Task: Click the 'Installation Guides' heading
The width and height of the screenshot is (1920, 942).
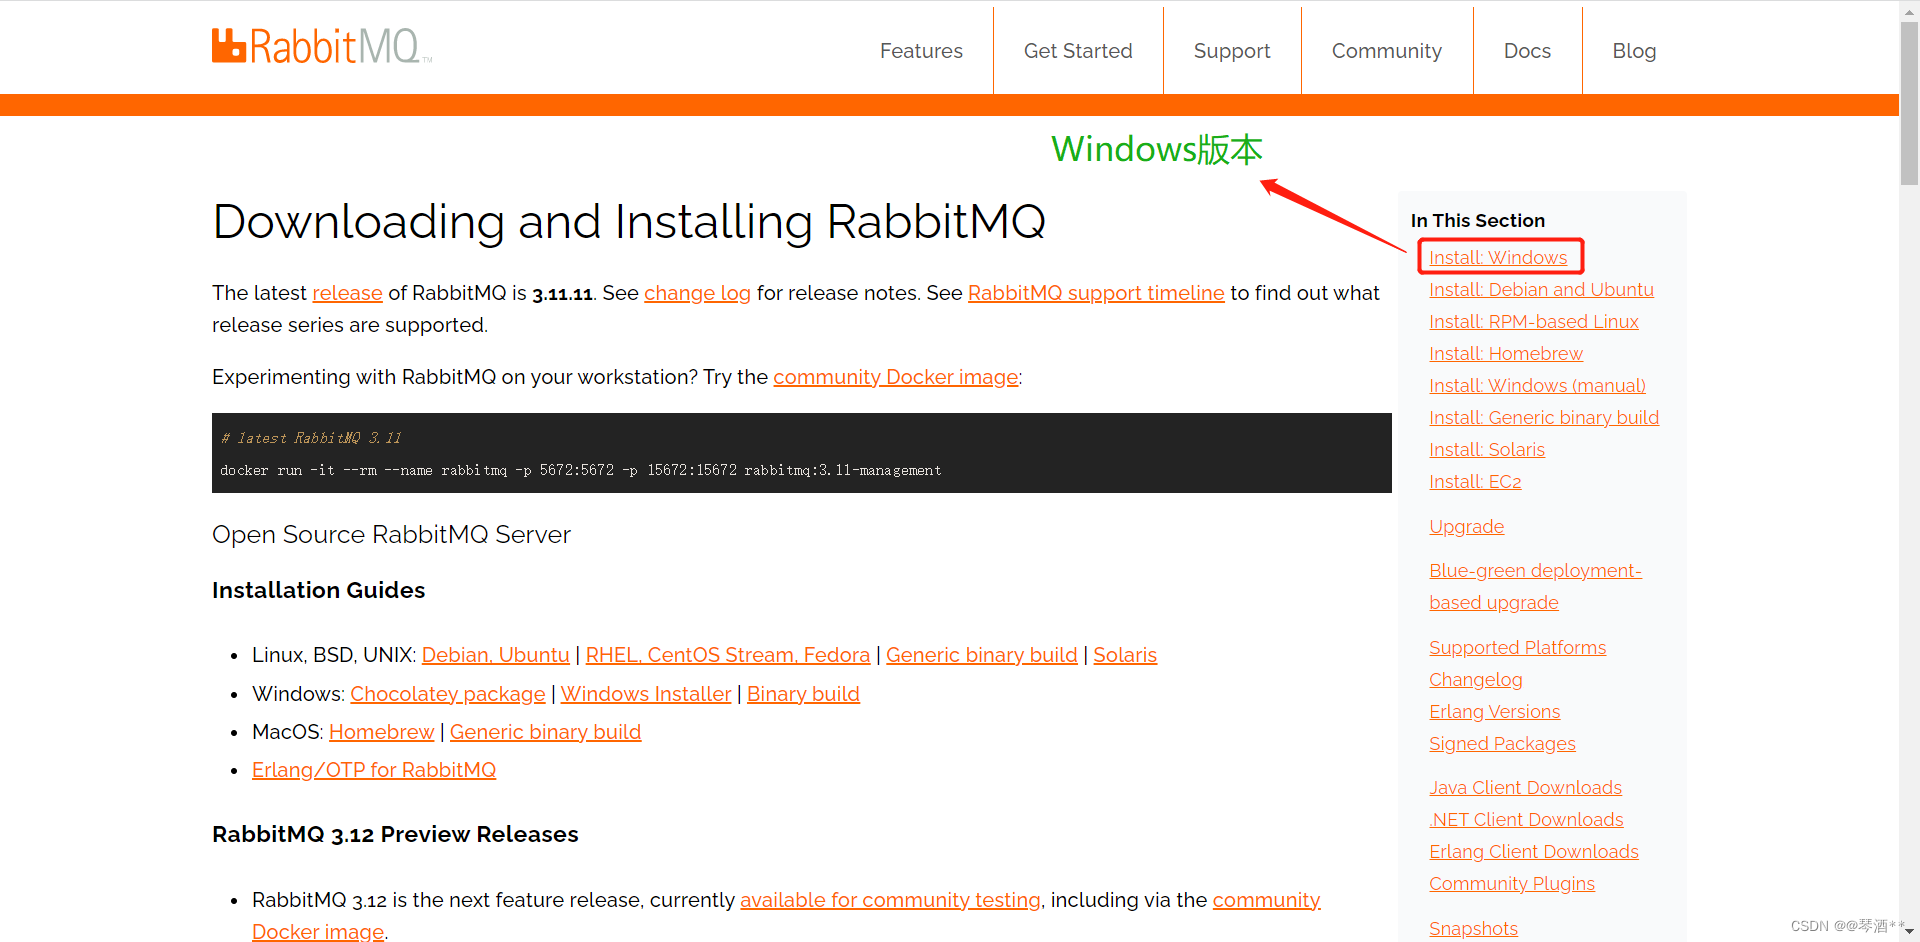Action: (318, 590)
